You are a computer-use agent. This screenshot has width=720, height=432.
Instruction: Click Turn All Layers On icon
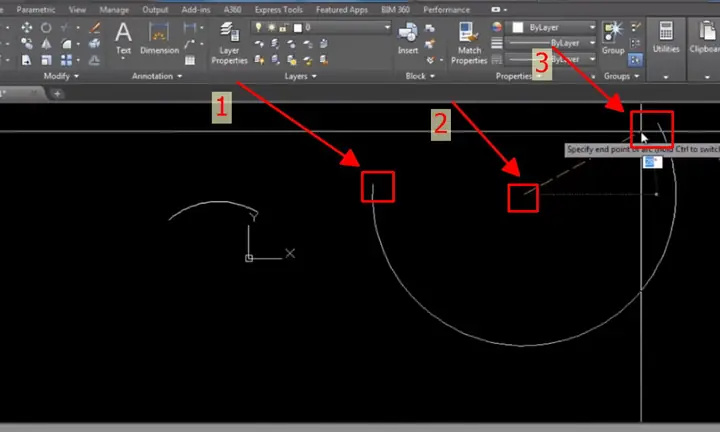click(x=259, y=60)
